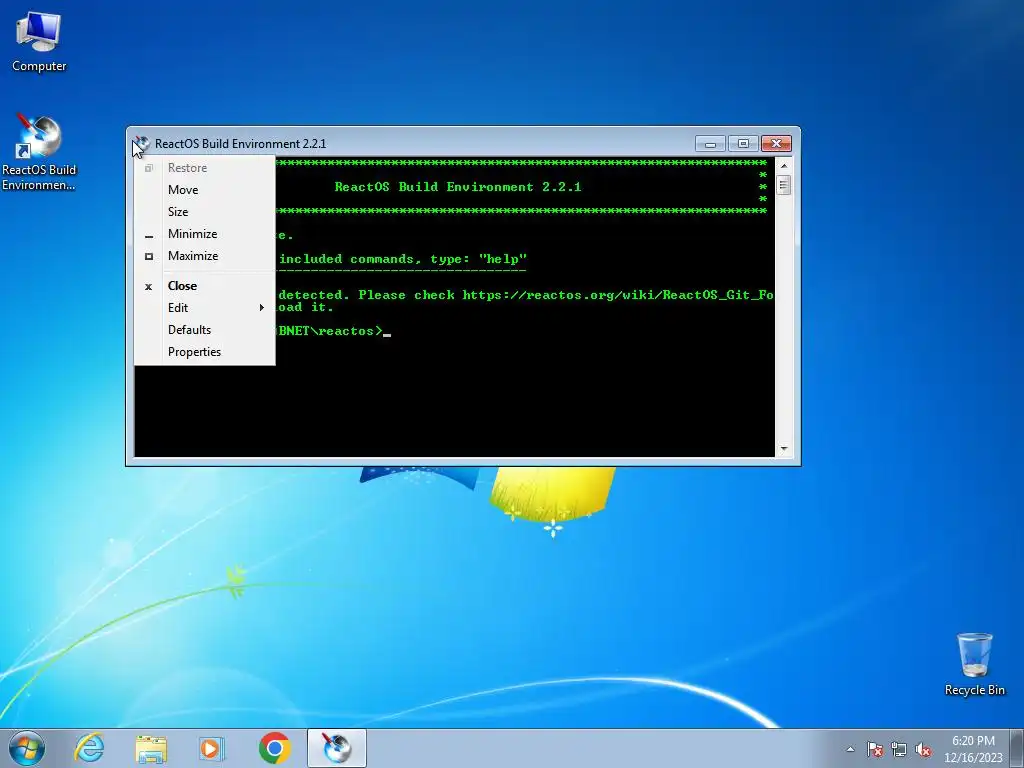Click the ReactOS Build Environment 2.2.1 window title
Image resolution: width=1024 pixels, height=768 pixels.
click(240, 144)
